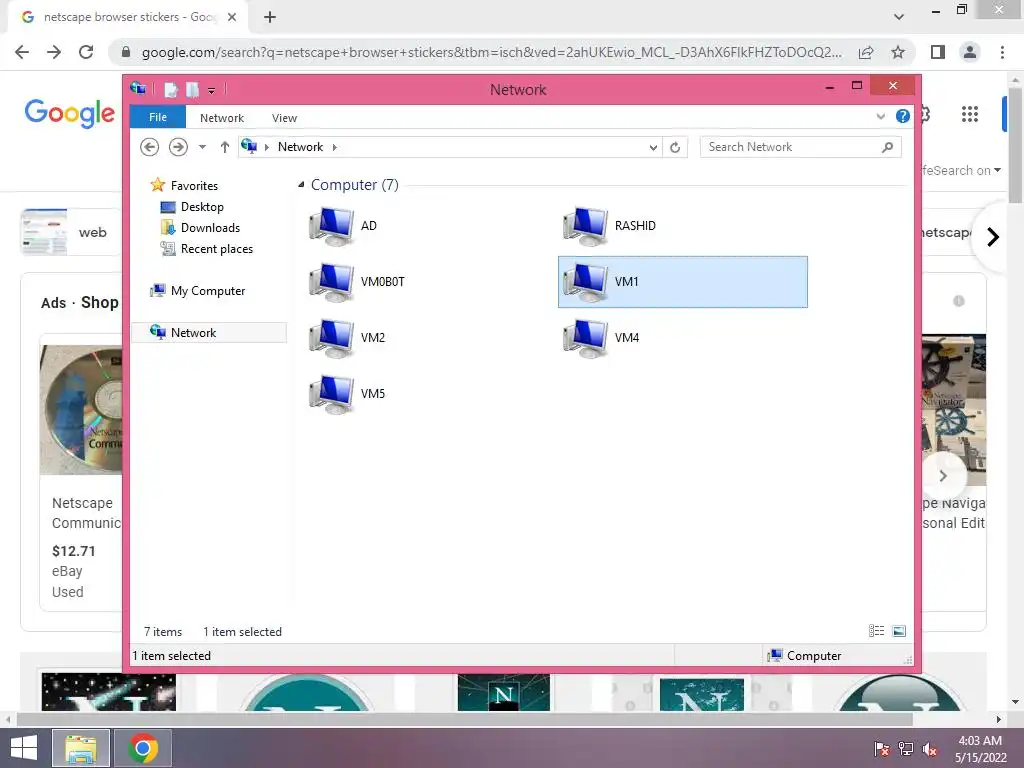Click the Google logo
The width and height of the screenshot is (1024, 768).
pyautogui.click(x=70, y=114)
